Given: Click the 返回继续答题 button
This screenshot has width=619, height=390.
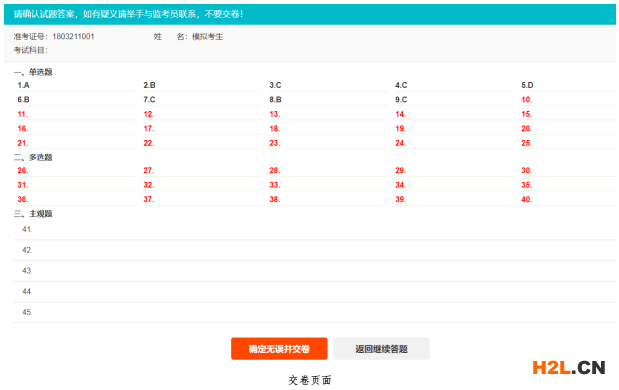Looking at the screenshot, I should point(381,349).
